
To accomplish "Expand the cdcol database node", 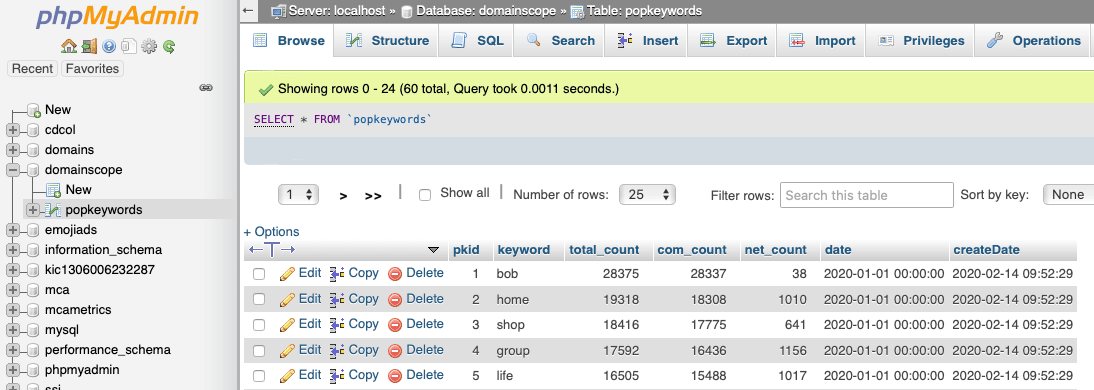I will [x=13, y=130].
